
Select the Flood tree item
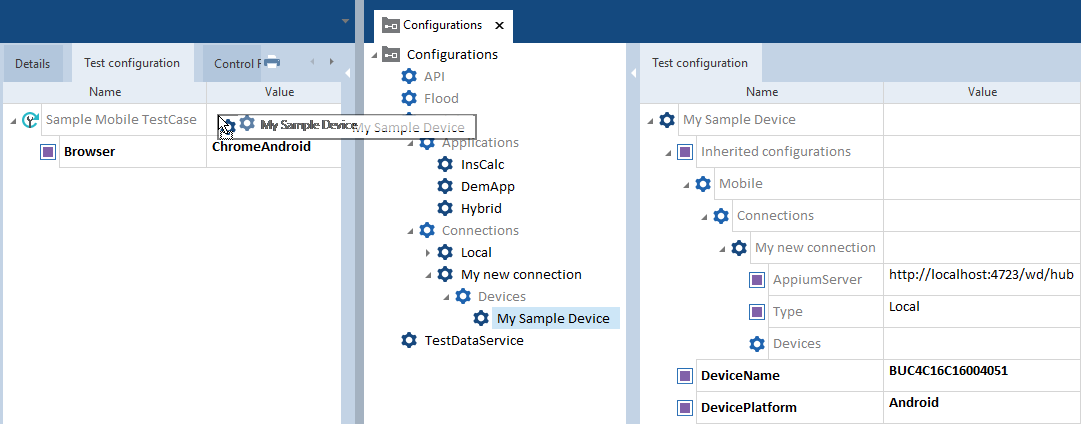coord(441,99)
